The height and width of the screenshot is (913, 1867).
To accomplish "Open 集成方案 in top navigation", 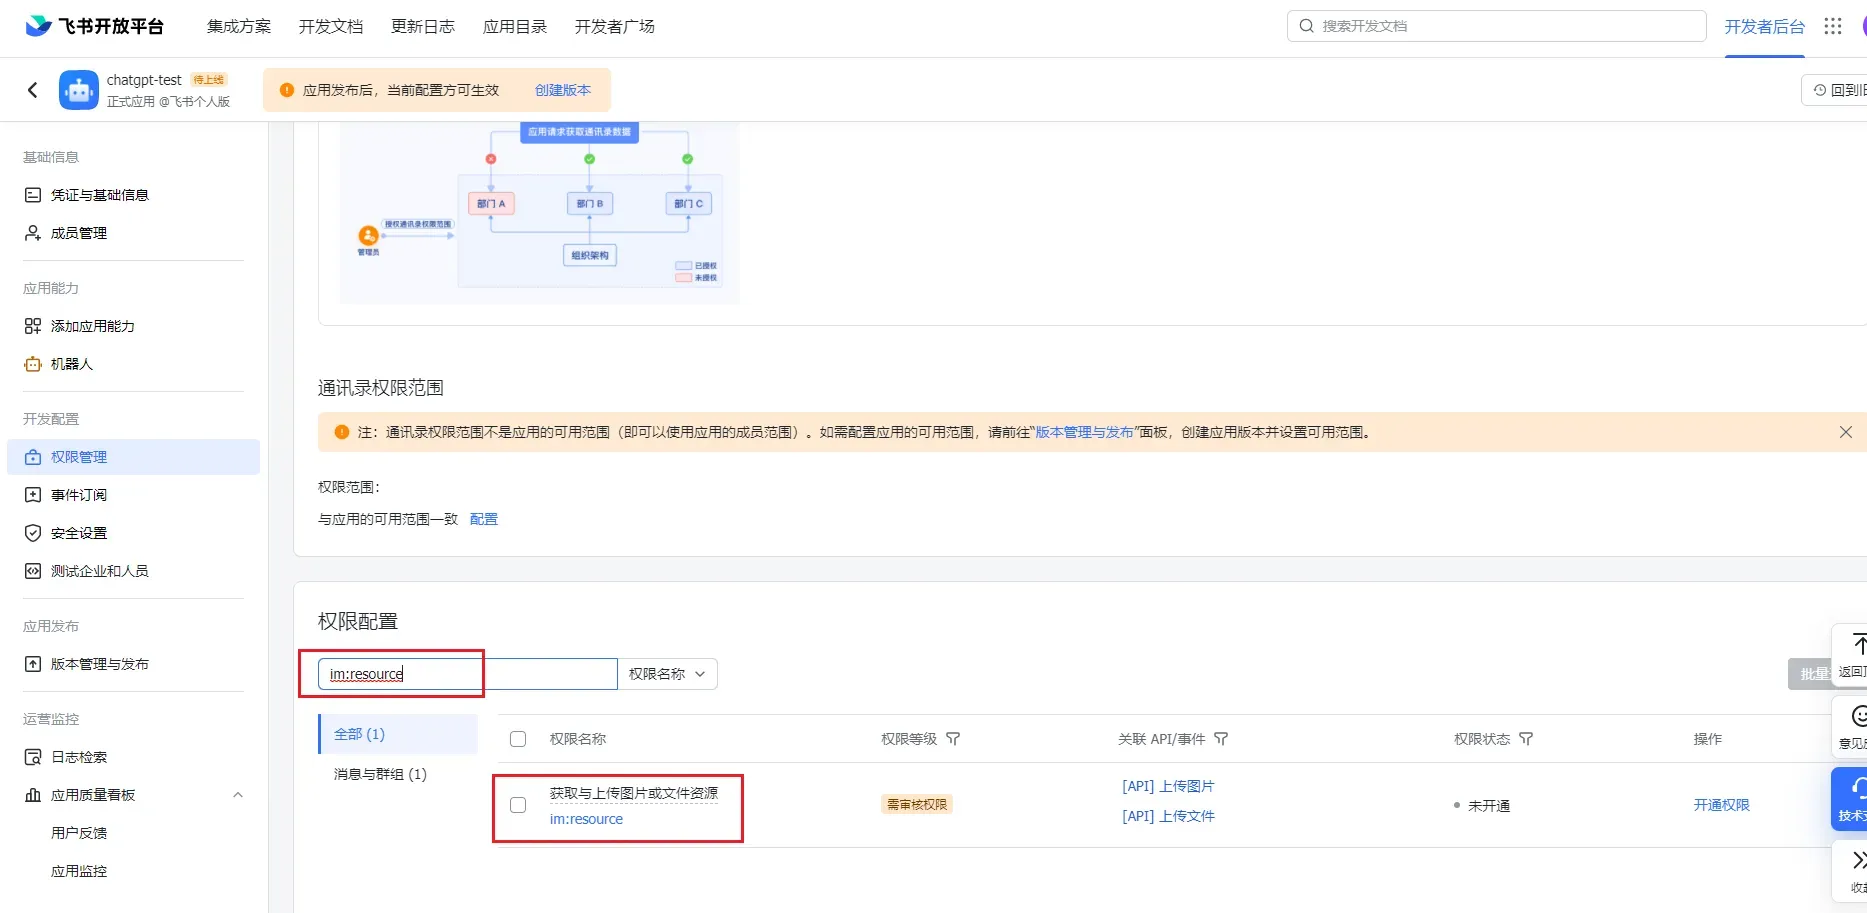I will click(239, 26).
